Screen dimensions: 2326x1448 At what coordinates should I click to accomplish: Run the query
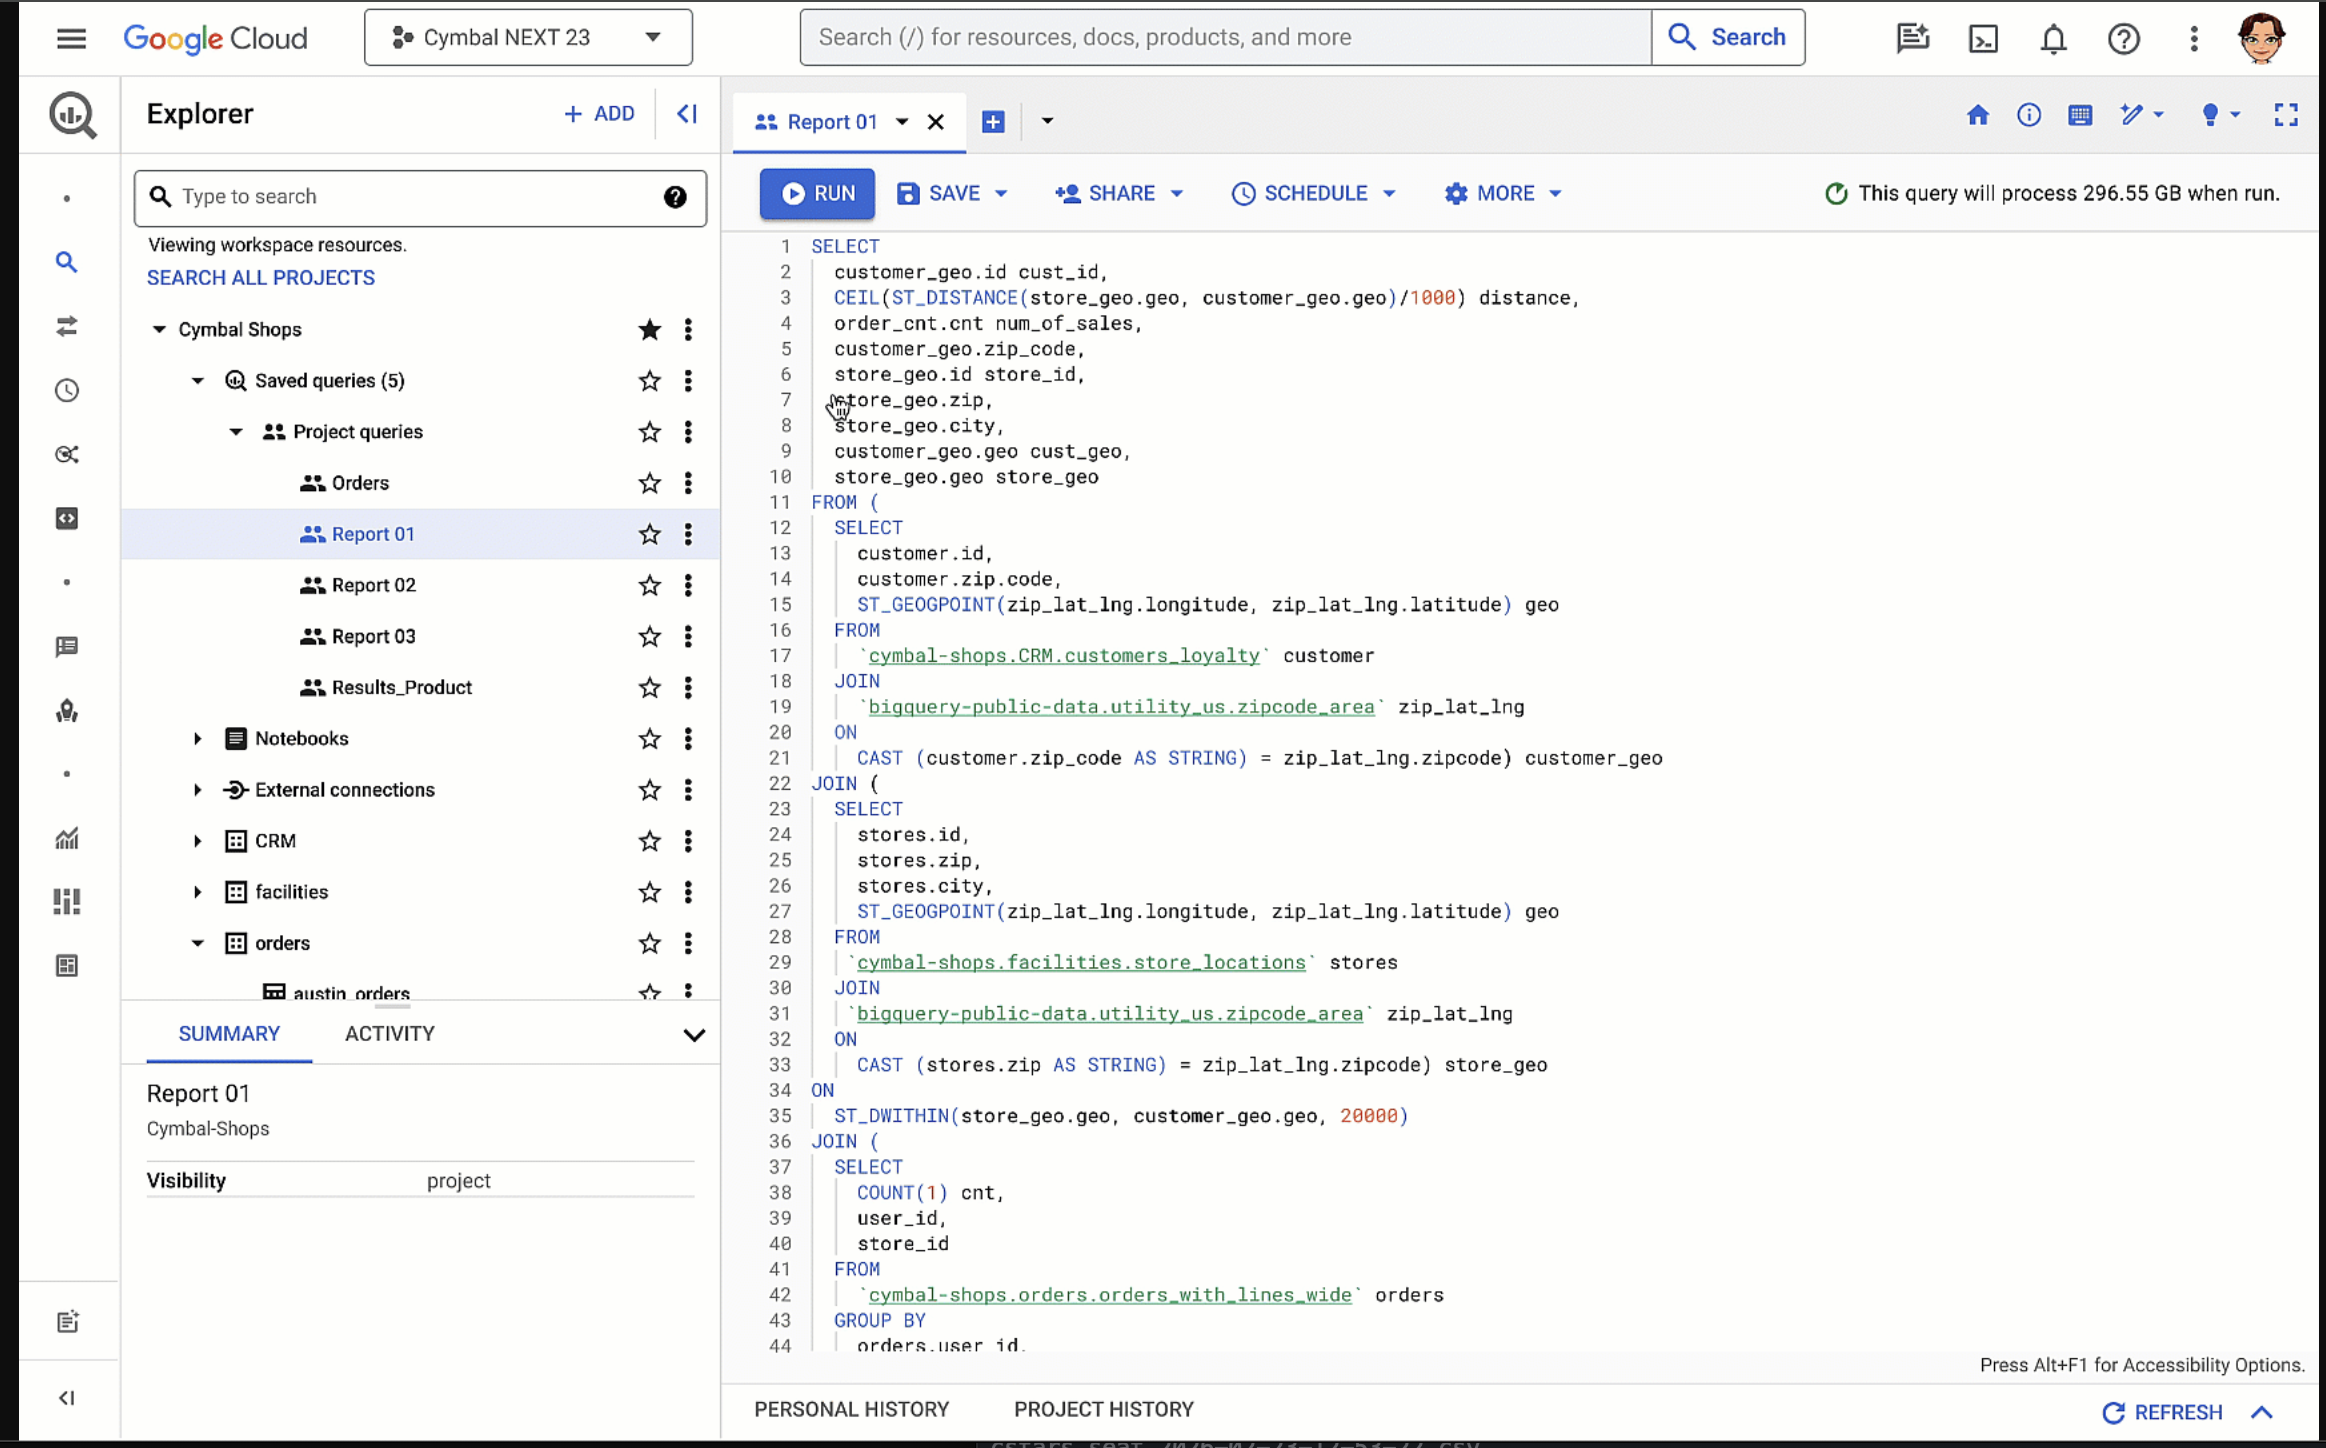pyautogui.click(x=817, y=193)
